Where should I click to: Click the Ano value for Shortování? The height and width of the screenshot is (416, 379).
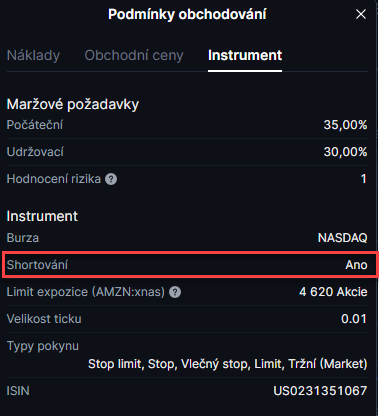pyautogui.click(x=356, y=265)
